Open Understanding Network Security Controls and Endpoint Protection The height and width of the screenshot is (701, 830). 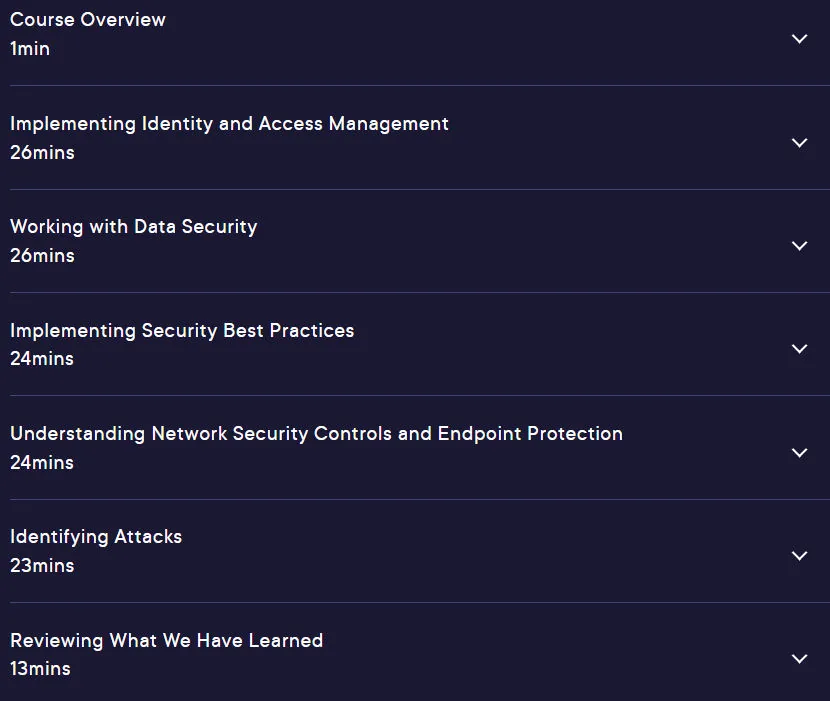click(x=317, y=434)
